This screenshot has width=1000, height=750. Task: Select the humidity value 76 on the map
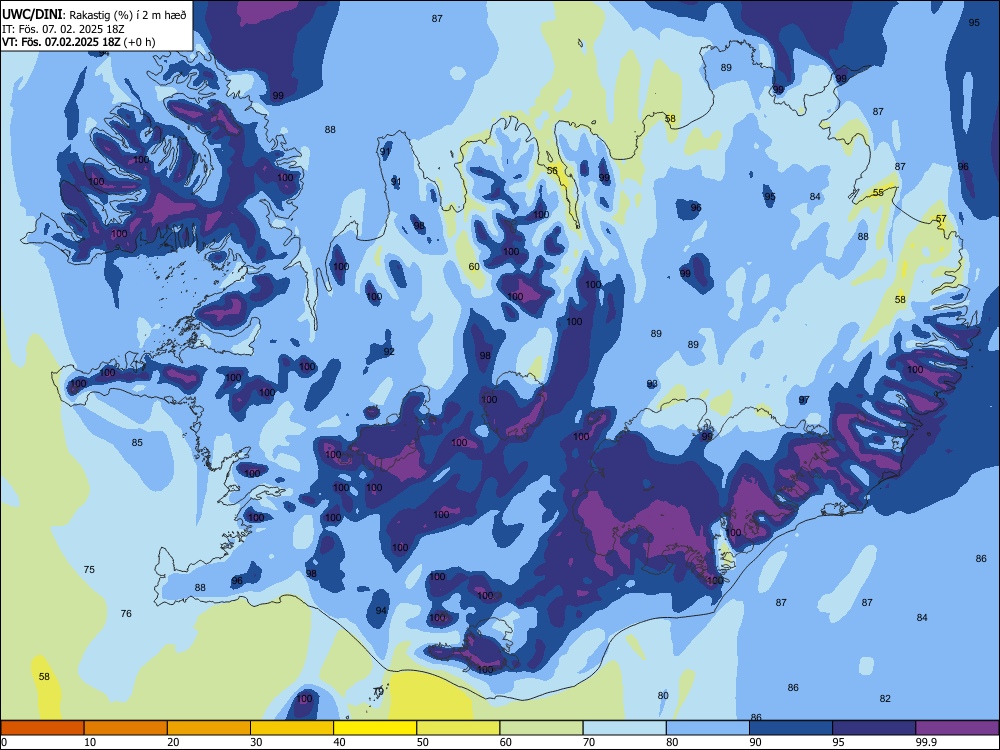tap(126, 614)
